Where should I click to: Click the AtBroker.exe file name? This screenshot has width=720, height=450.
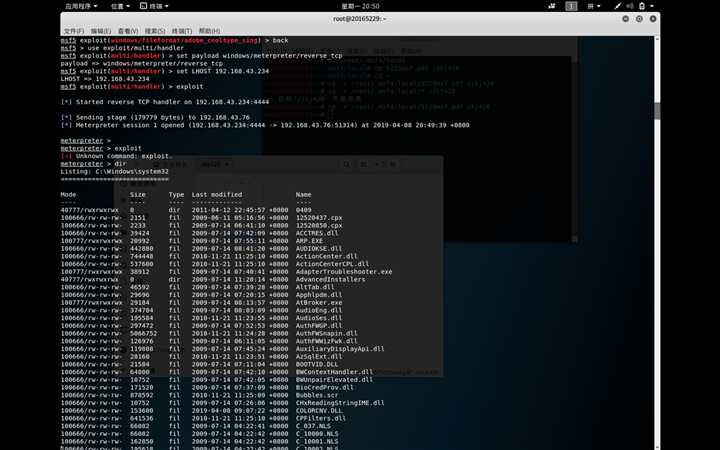pyautogui.click(x=319, y=303)
